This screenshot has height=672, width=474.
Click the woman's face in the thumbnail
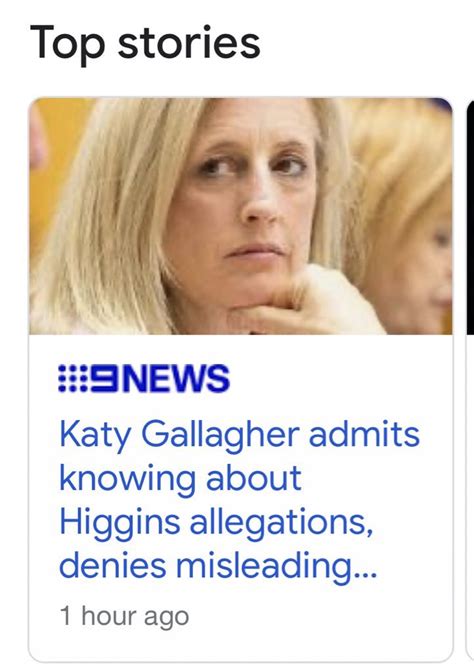[253, 201]
